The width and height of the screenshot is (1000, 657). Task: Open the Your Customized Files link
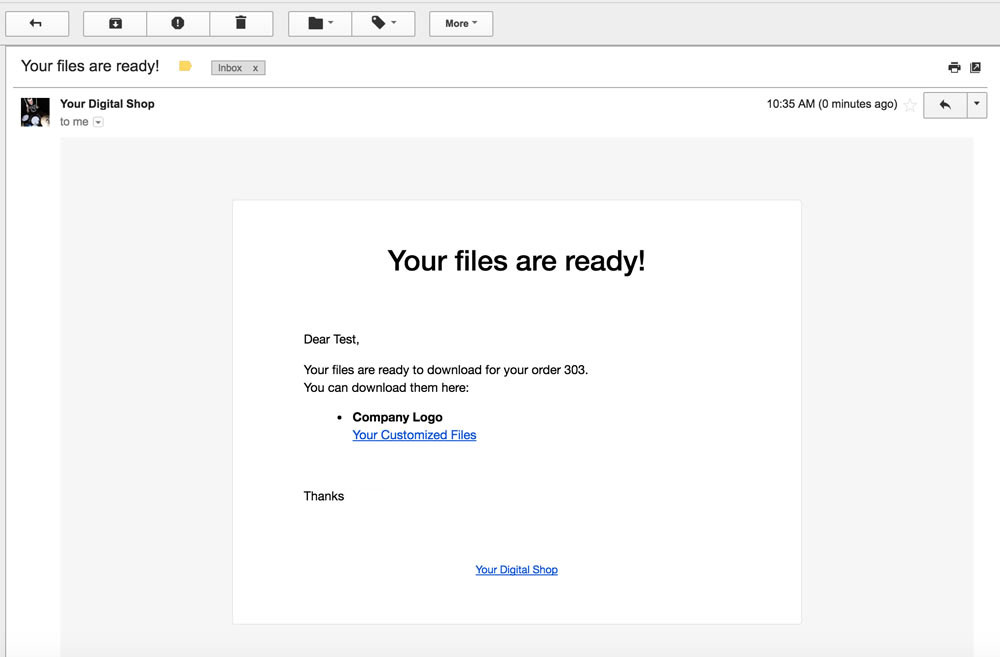[414, 435]
